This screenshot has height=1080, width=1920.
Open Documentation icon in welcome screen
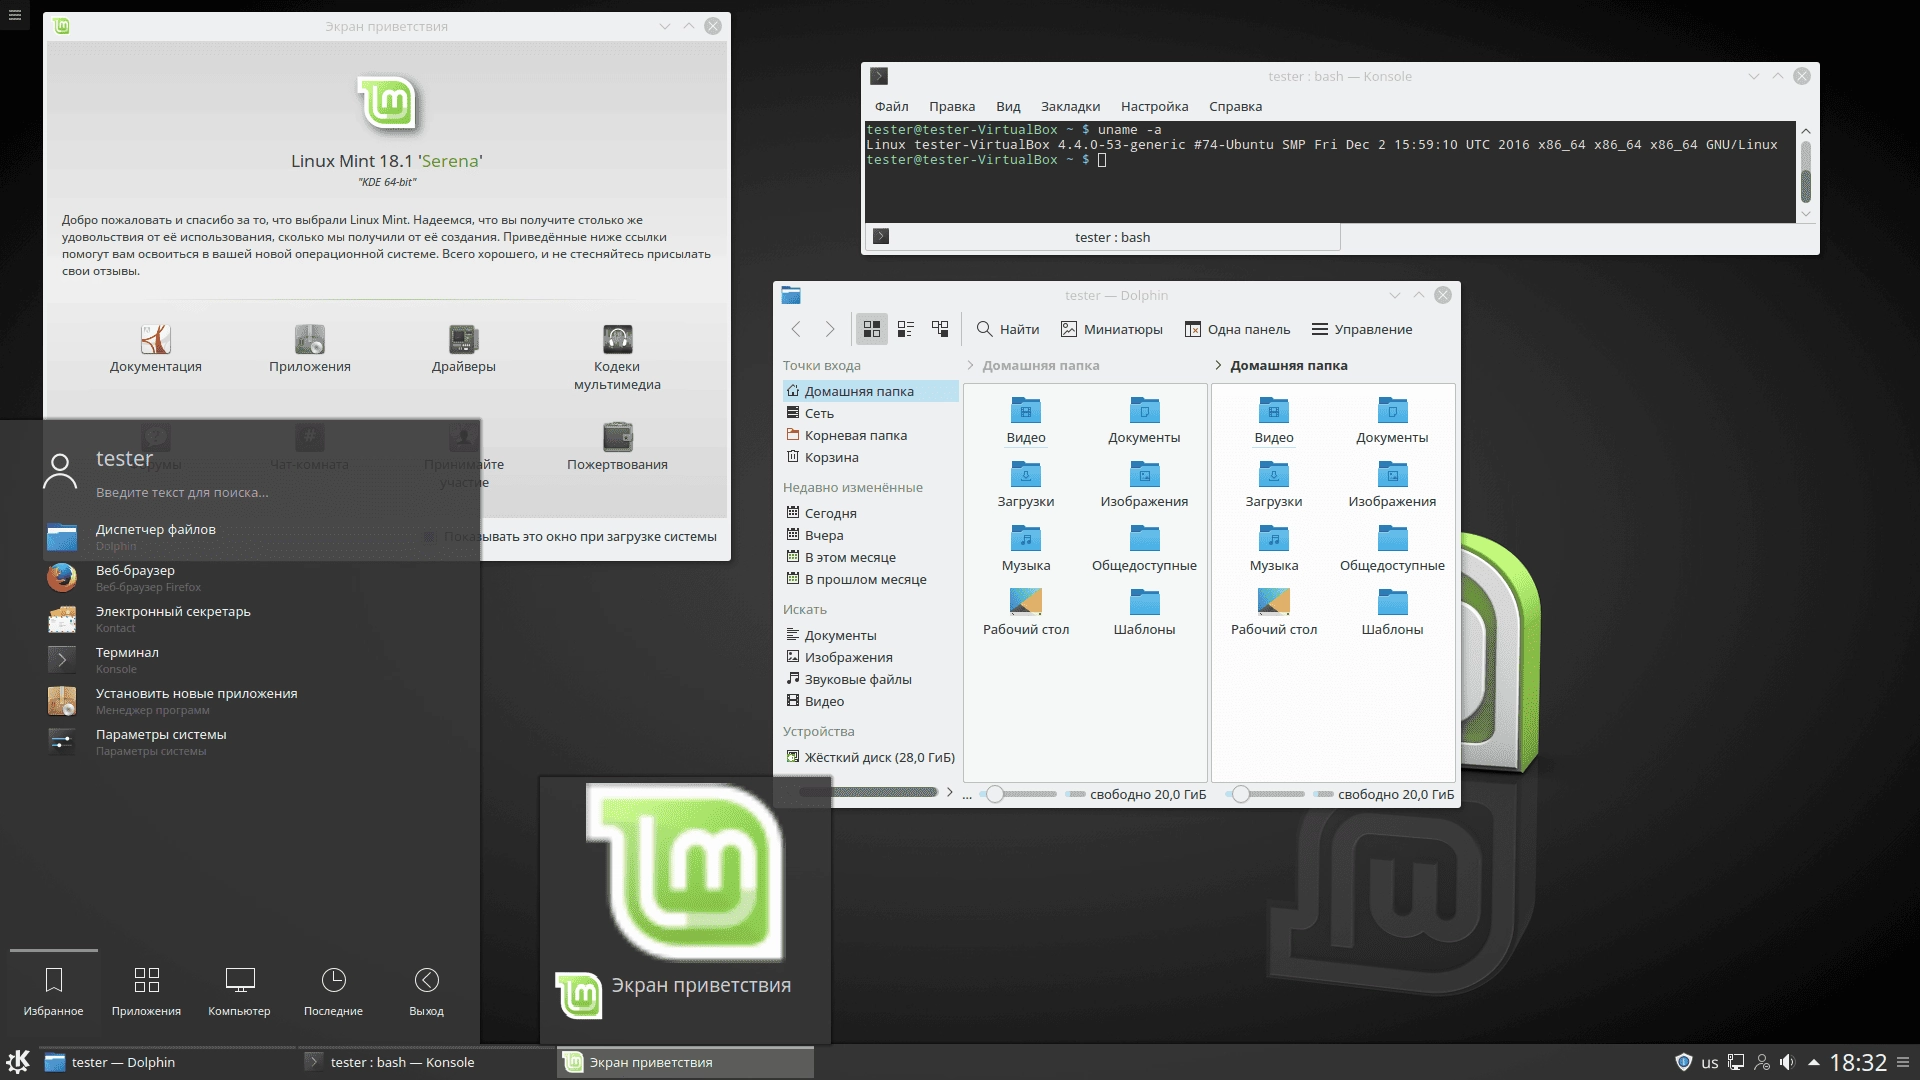point(156,339)
